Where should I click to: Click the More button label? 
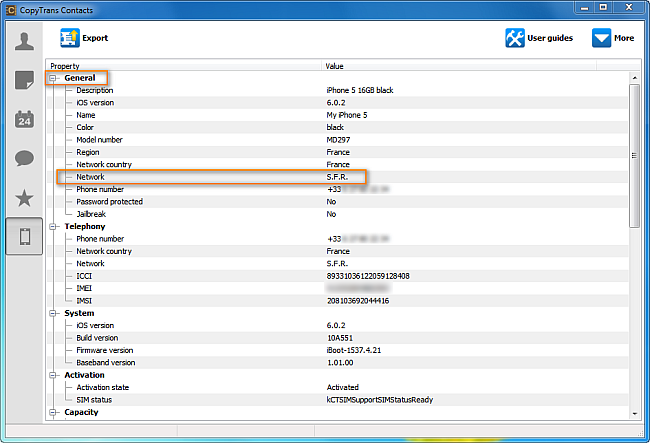point(624,38)
